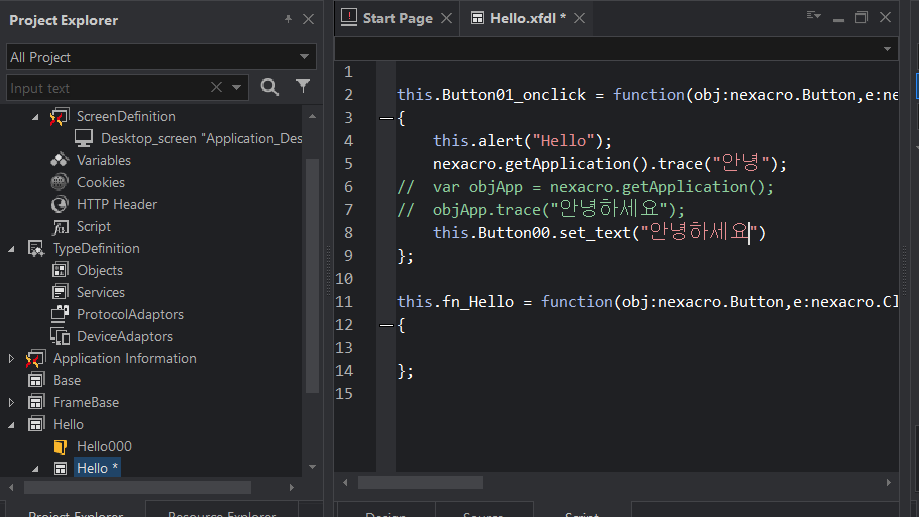
Task: Open the active files list dropdown icon
Action: [814, 16]
